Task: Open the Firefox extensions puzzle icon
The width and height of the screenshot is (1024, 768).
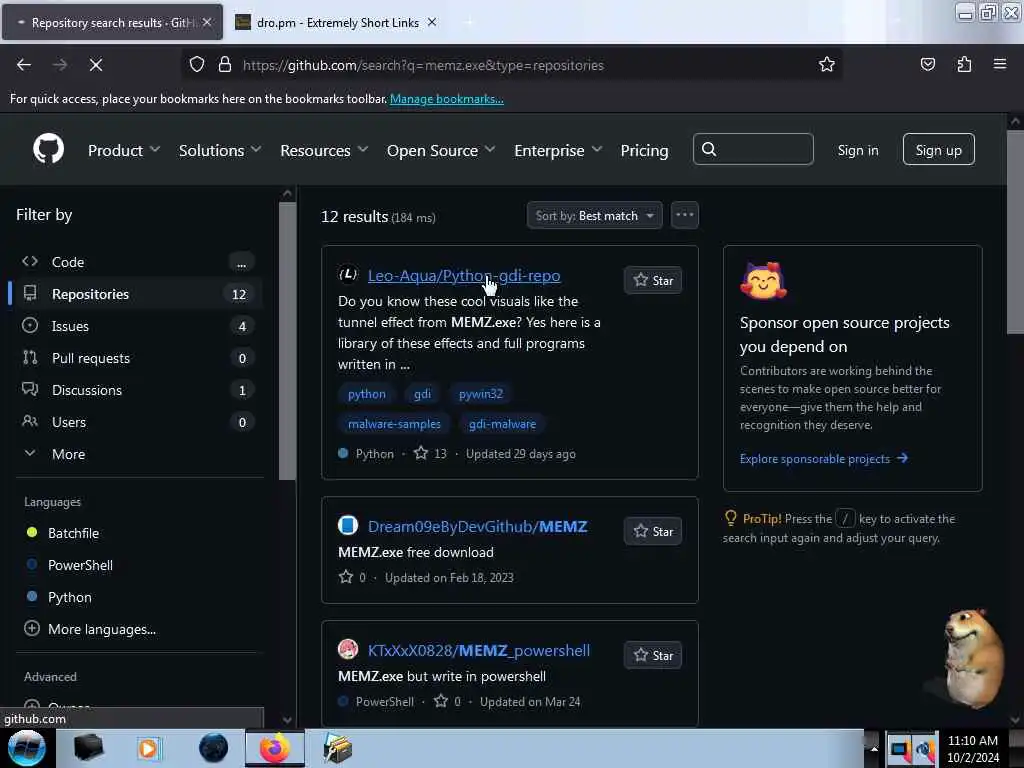Action: click(x=964, y=64)
